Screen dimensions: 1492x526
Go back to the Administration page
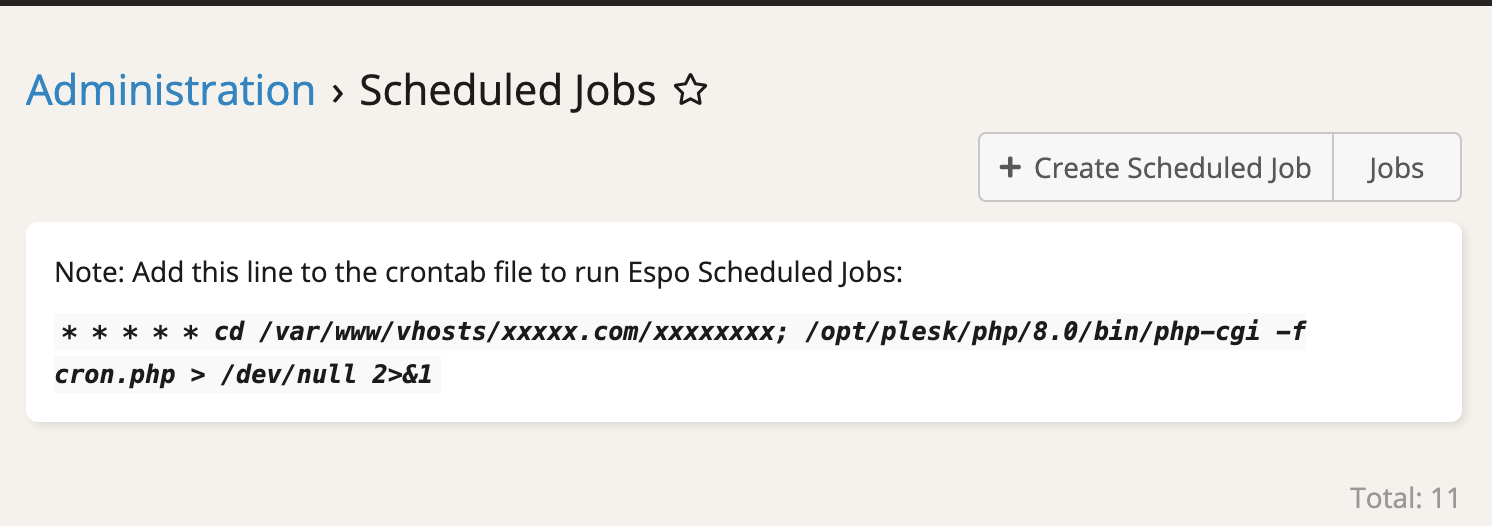pyautogui.click(x=171, y=91)
